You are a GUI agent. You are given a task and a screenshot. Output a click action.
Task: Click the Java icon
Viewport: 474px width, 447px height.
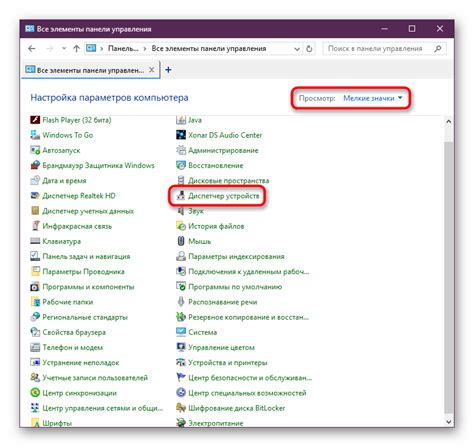coord(181,120)
